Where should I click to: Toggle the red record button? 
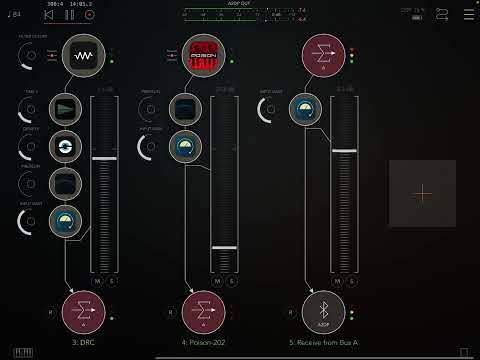click(x=90, y=15)
